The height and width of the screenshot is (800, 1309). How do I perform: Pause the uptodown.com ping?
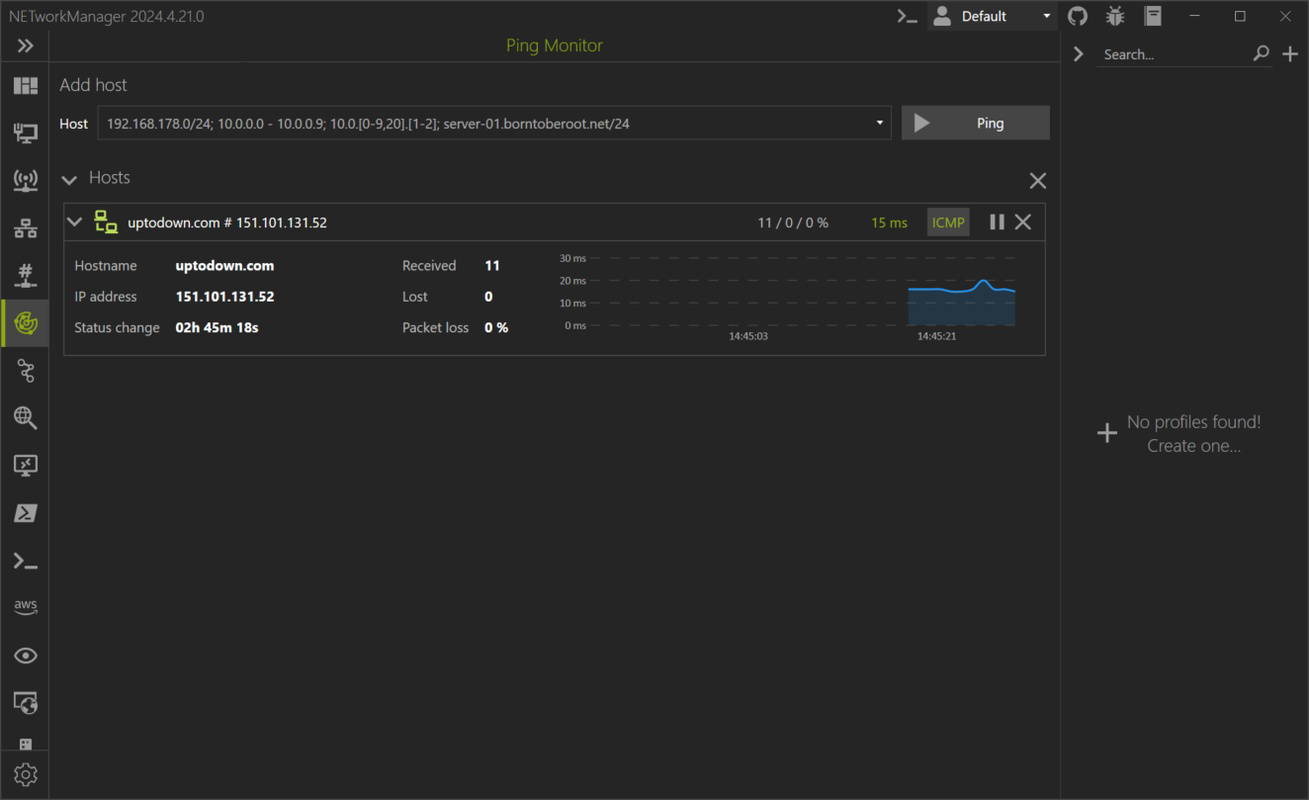pyautogui.click(x=996, y=222)
